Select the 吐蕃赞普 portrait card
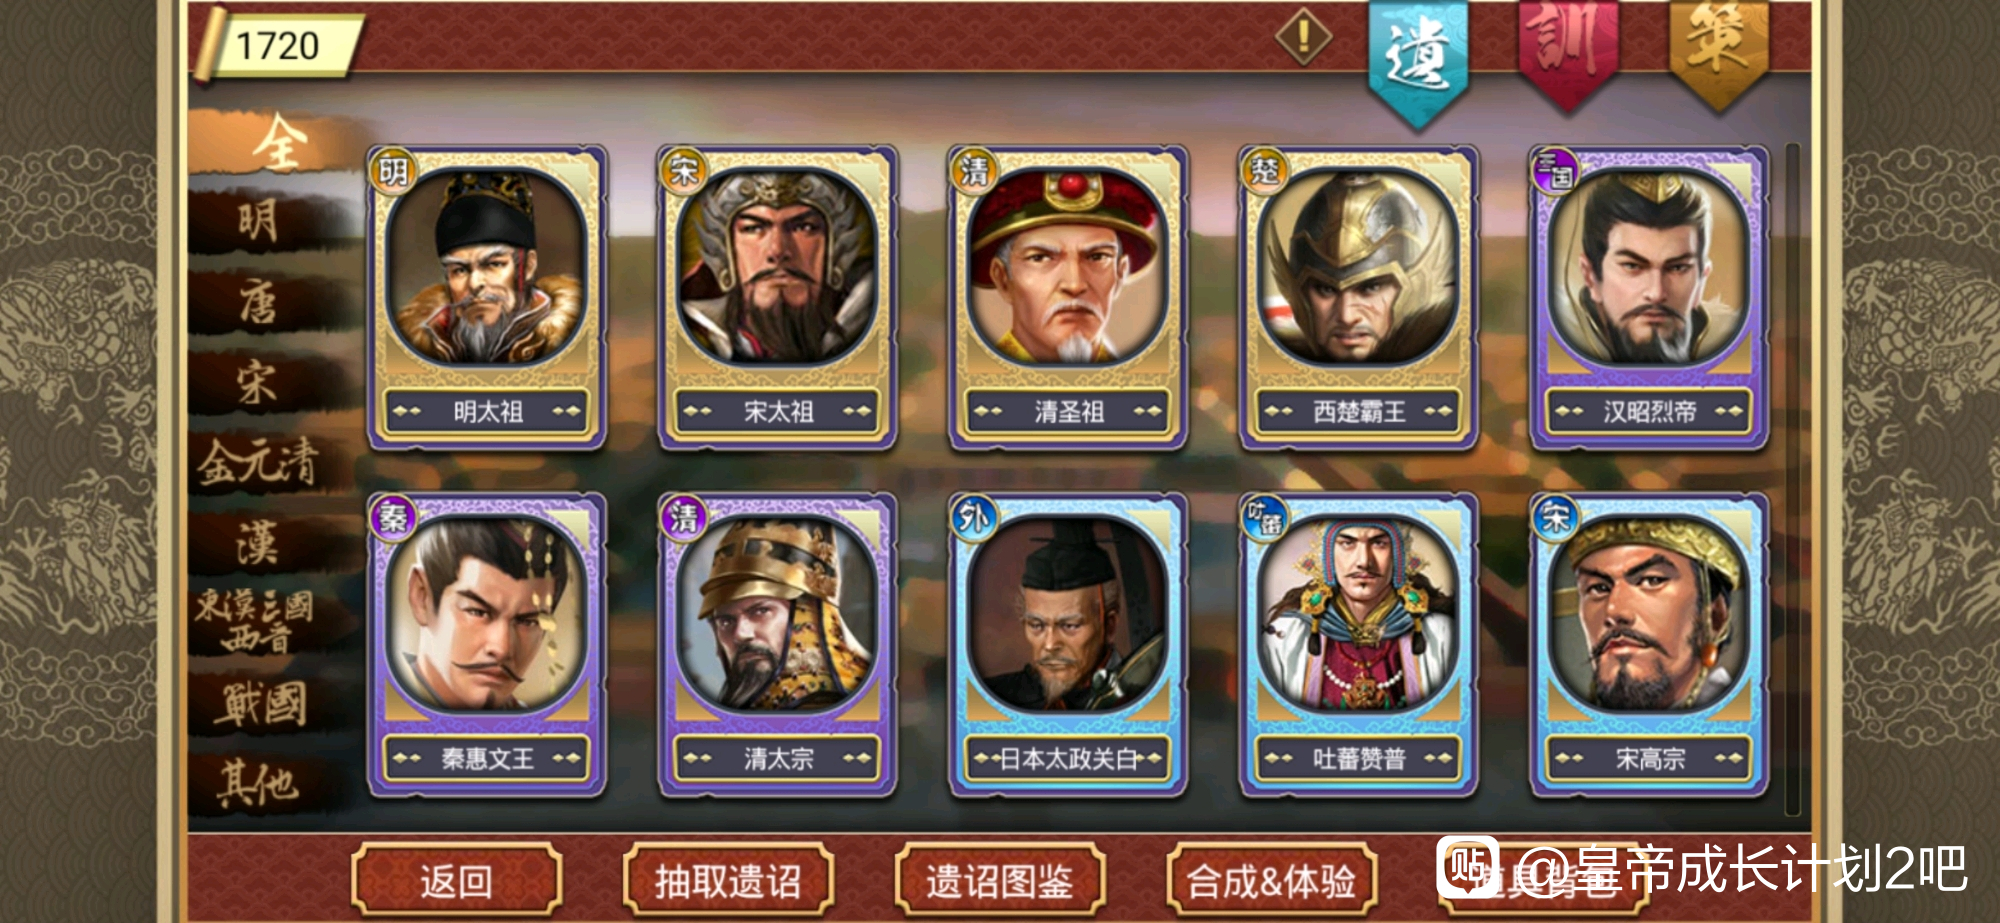 [1358, 645]
